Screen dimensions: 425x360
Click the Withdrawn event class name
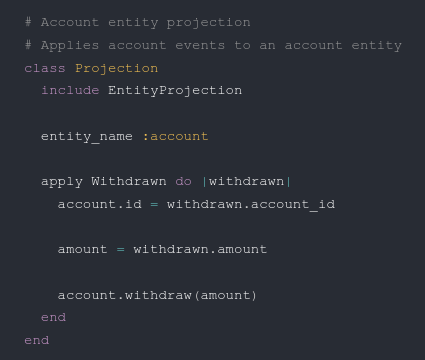(129, 181)
